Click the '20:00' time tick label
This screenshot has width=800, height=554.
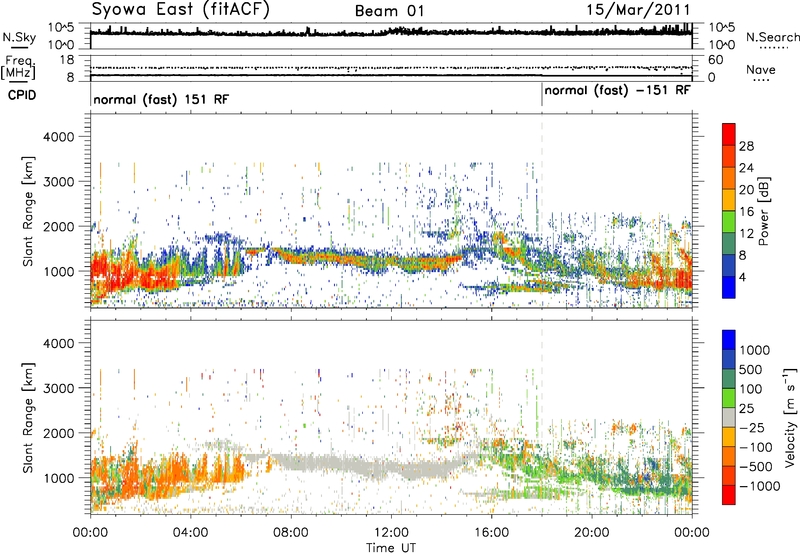[x=591, y=533]
